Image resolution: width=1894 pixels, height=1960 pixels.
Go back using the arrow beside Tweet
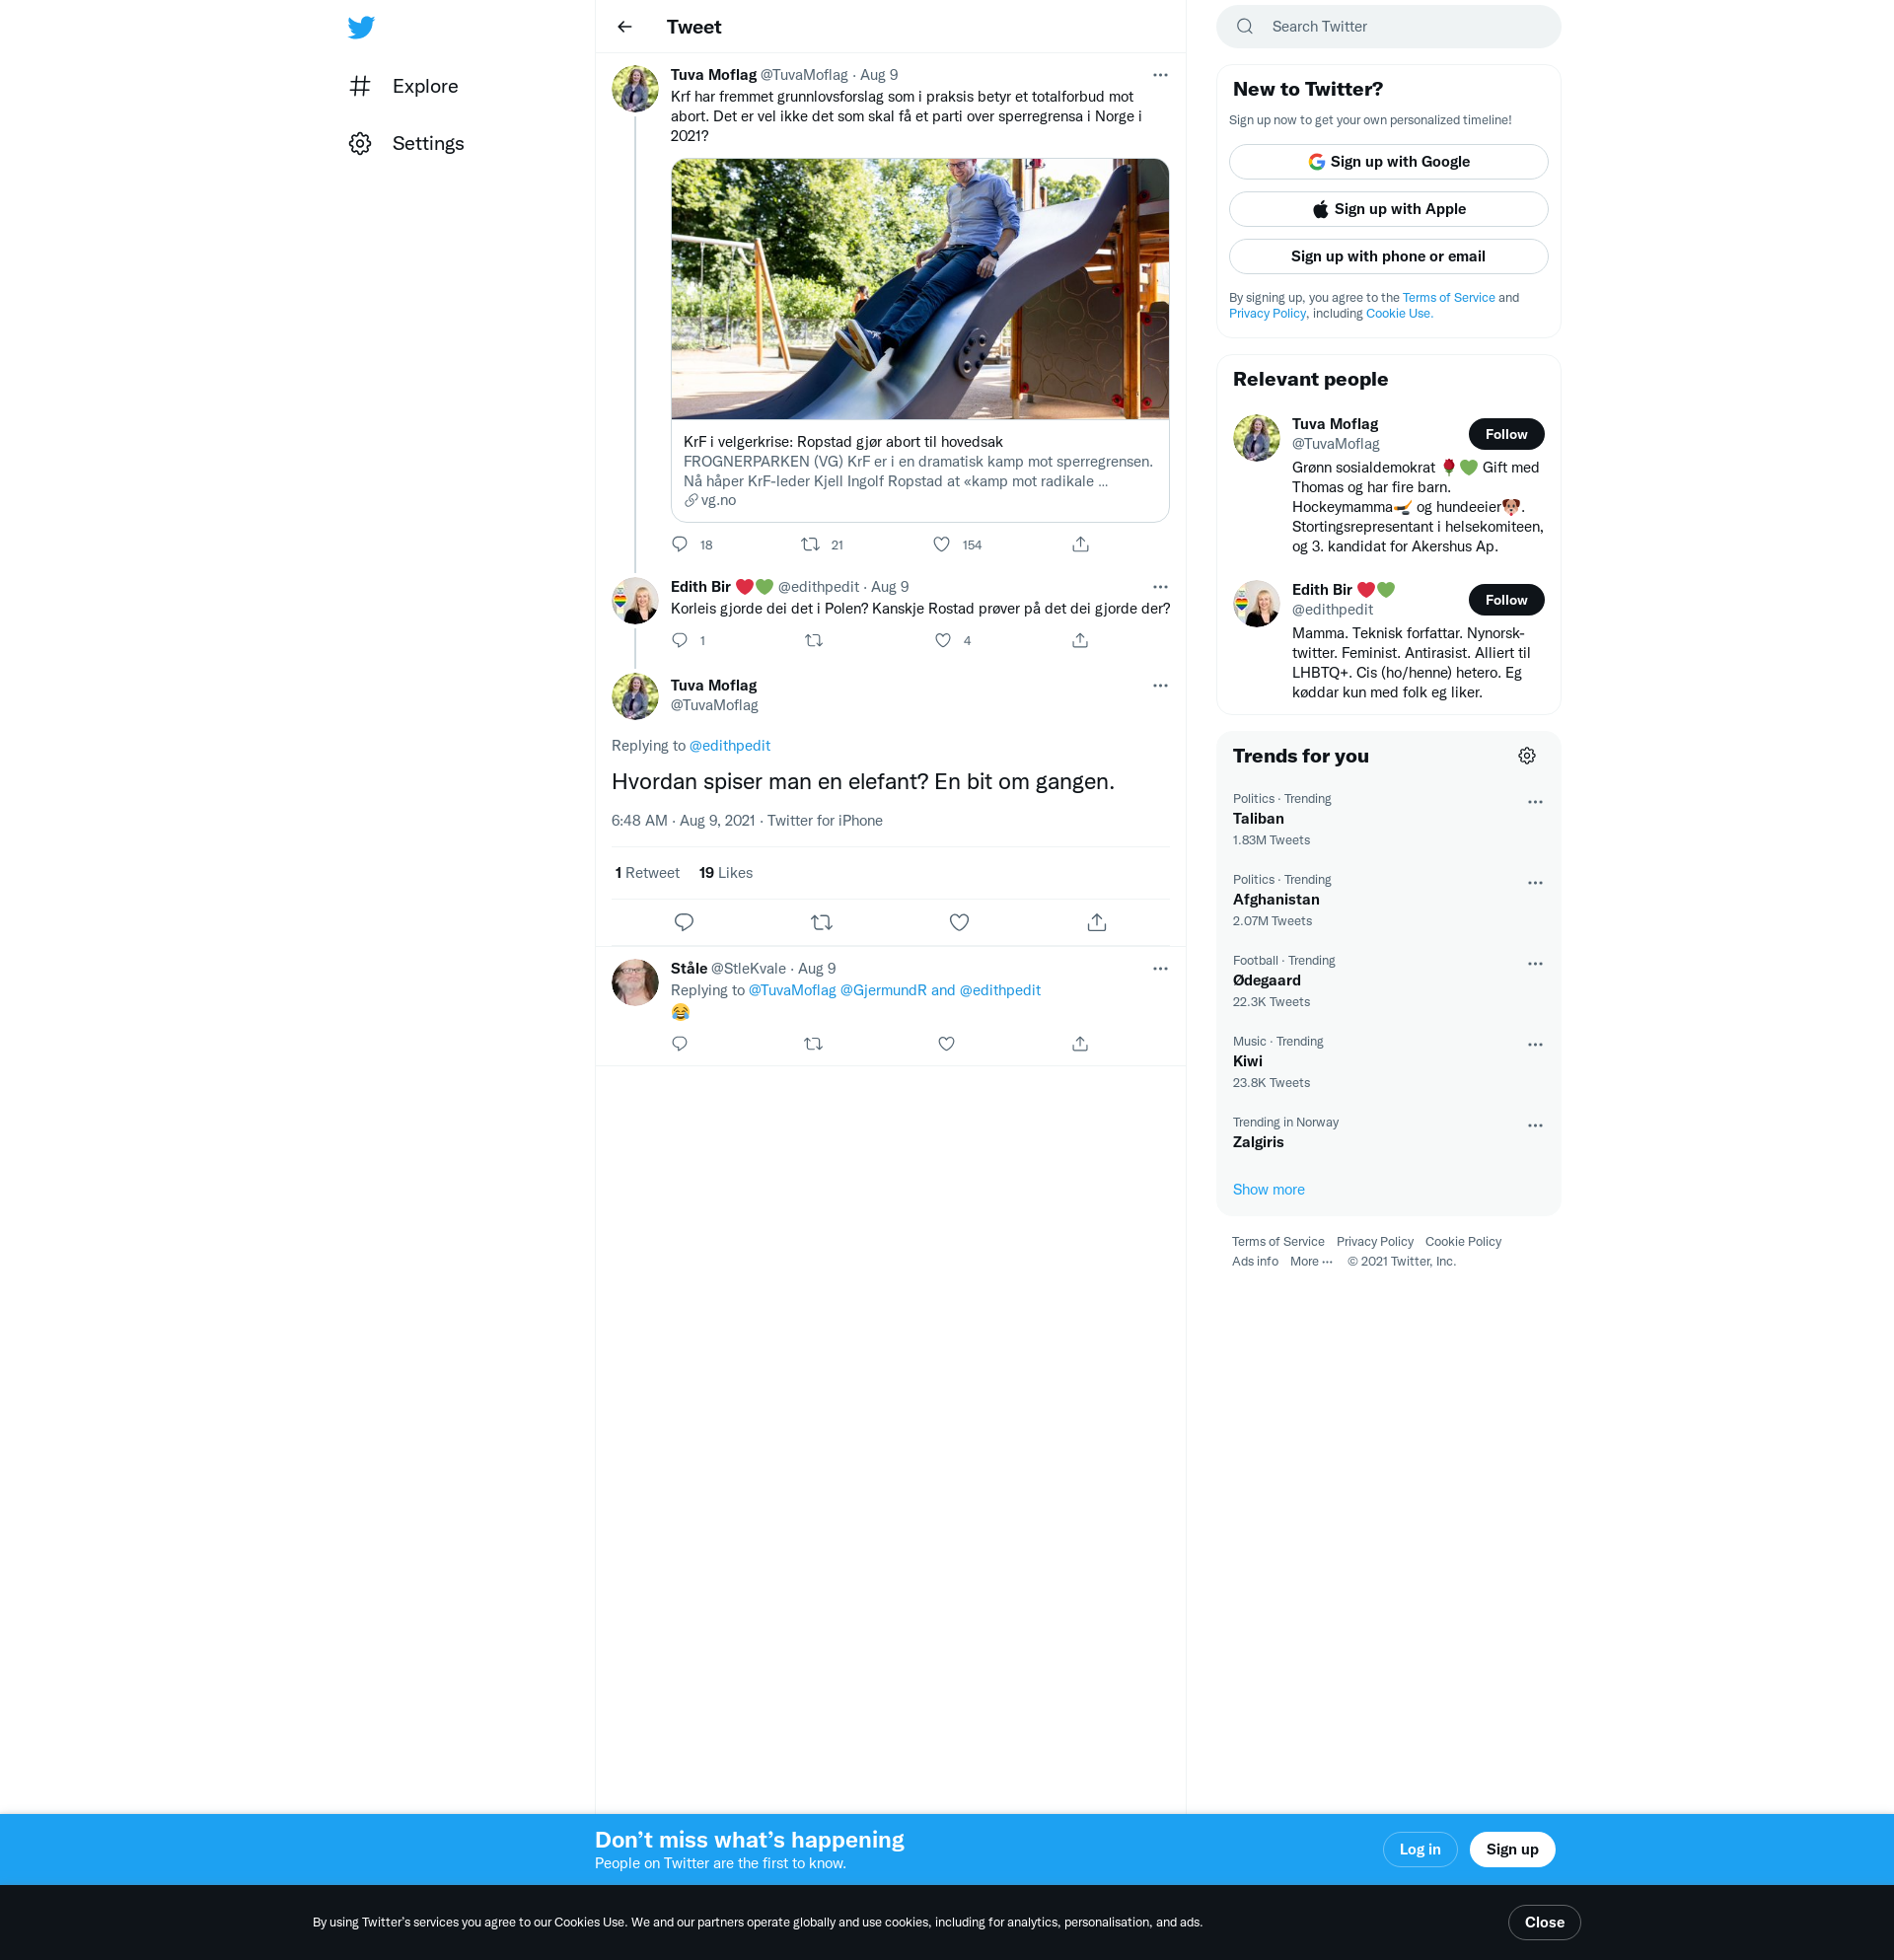click(625, 27)
